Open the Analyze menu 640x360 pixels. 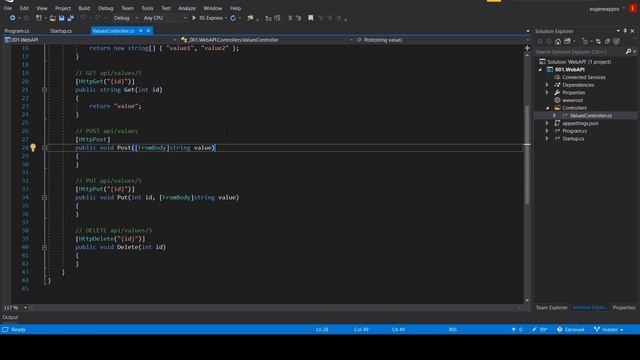(187, 8)
